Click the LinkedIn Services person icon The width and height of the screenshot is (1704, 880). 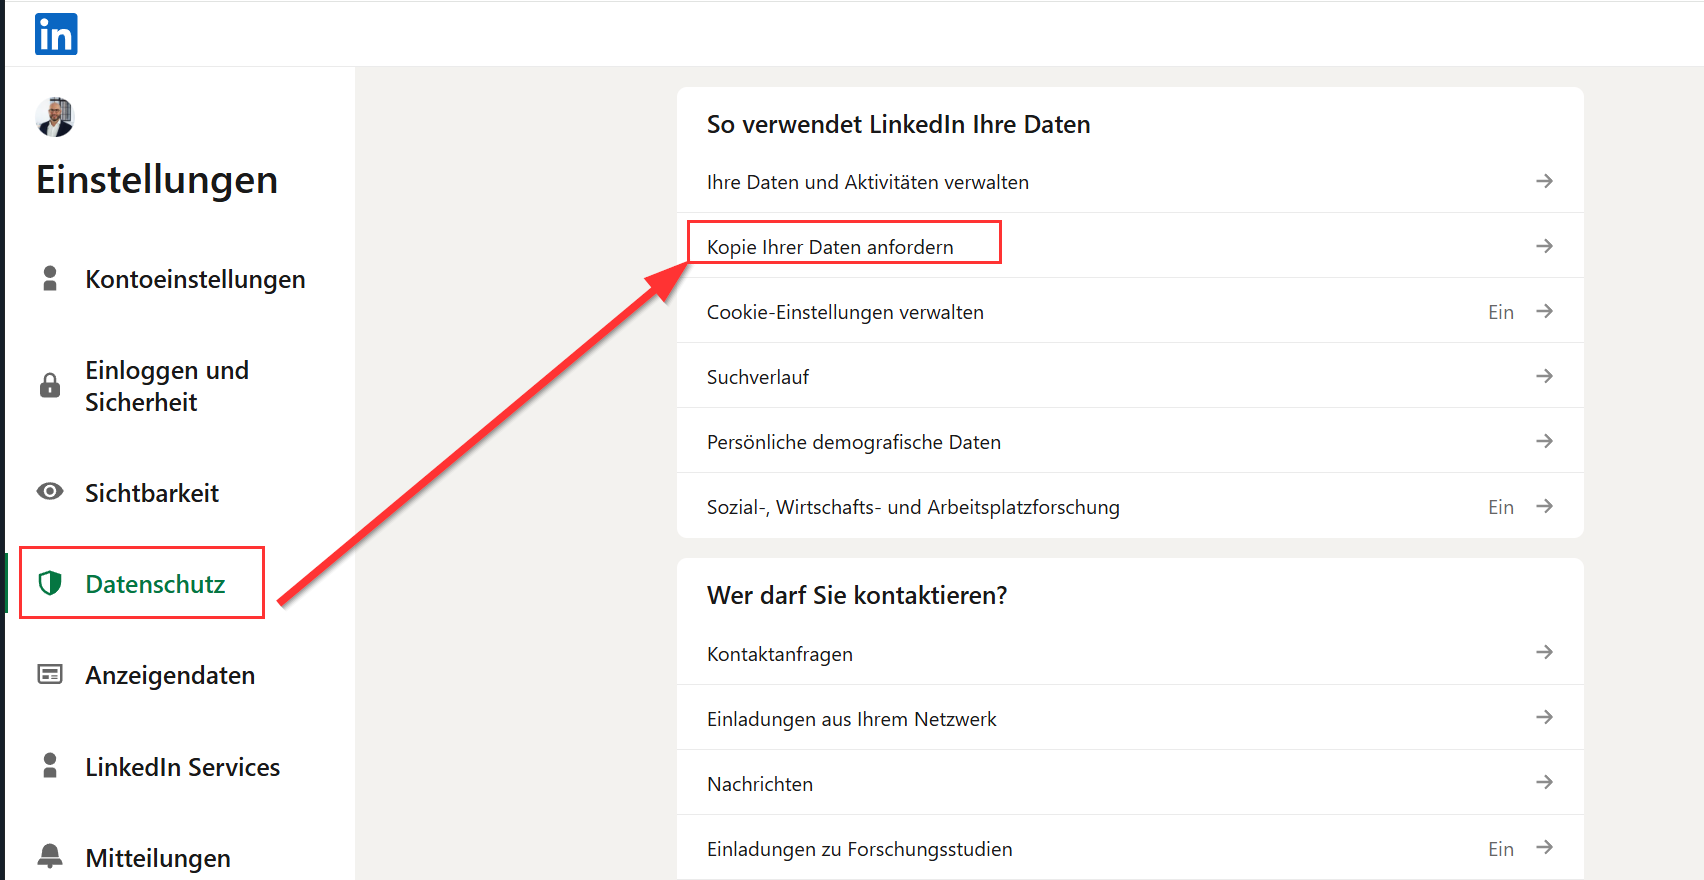(x=50, y=766)
